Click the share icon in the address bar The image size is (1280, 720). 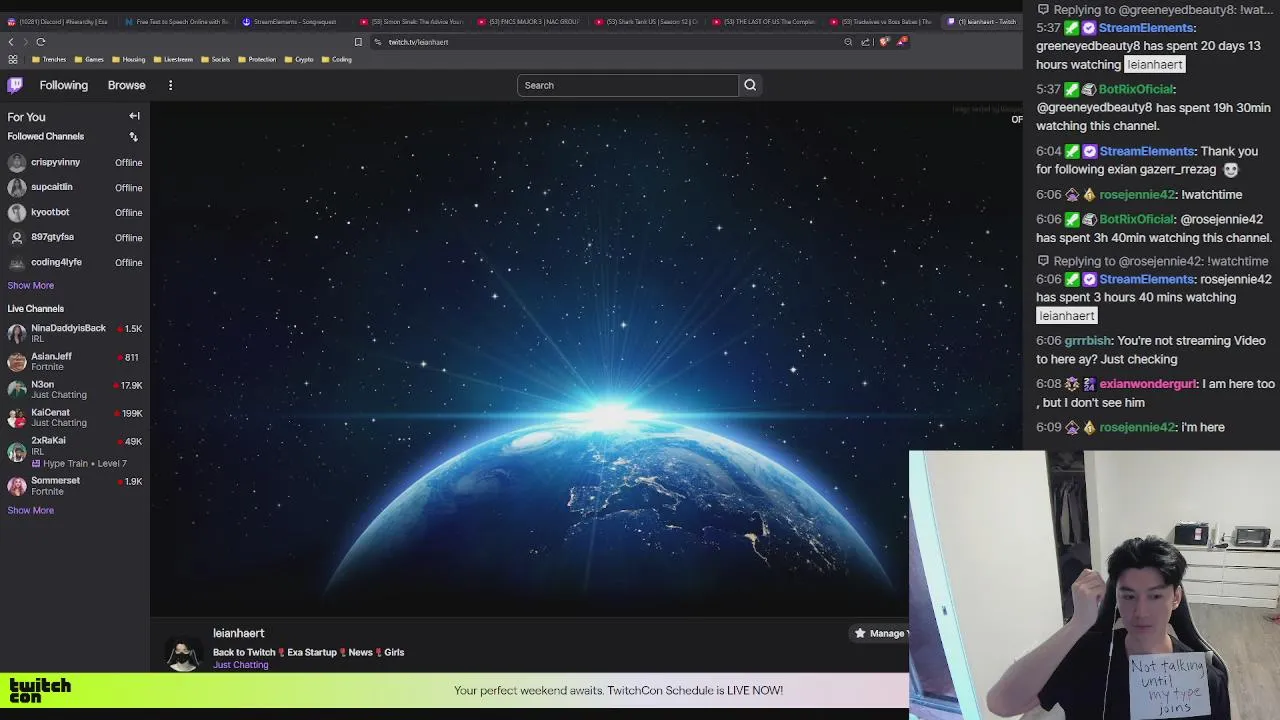[x=865, y=42]
